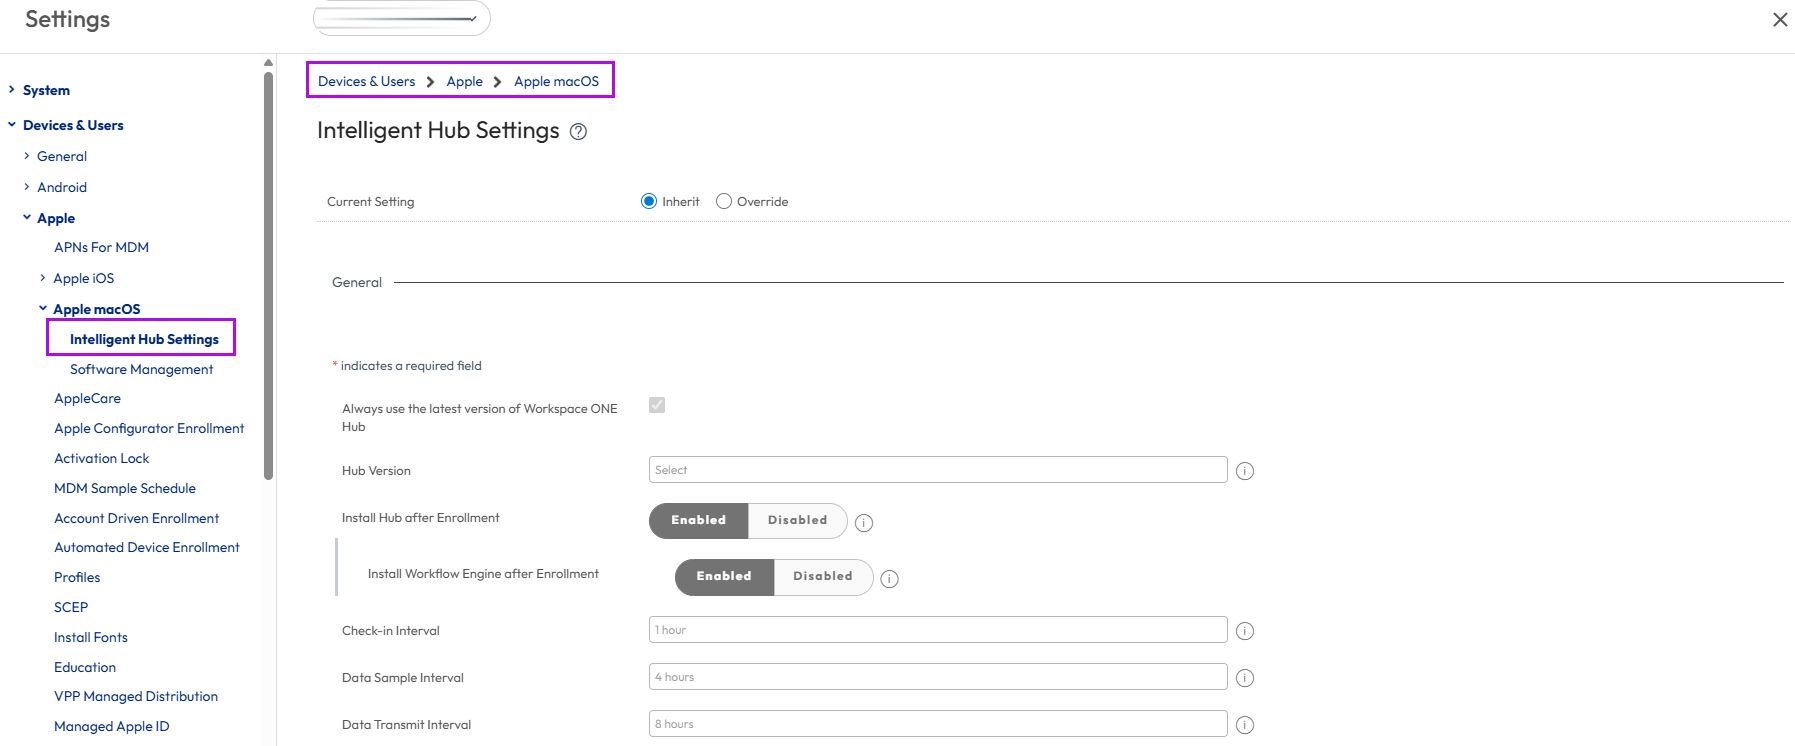Open Account Driven Enrollment settings
This screenshot has height=746, width=1795.
[x=136, y=518]
